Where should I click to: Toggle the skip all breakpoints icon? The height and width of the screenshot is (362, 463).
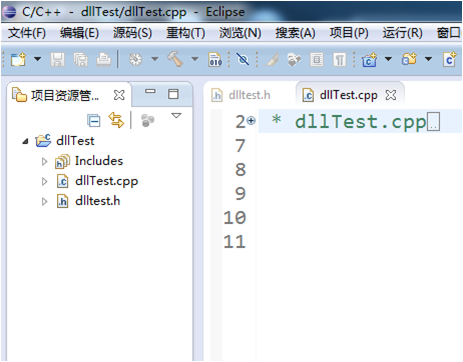click(x=243, y=59)
